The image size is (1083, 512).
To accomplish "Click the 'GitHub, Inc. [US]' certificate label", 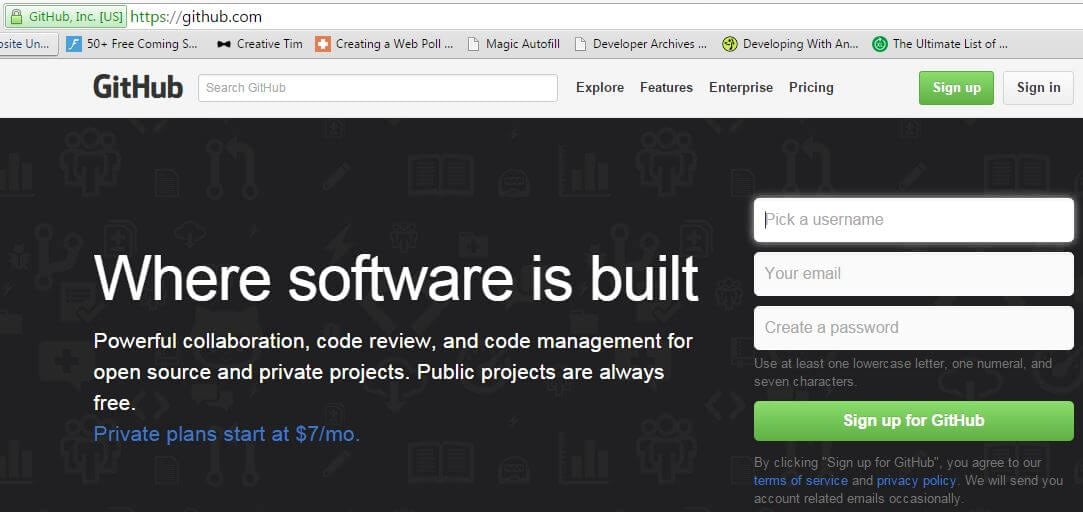I will pos(76,17).
